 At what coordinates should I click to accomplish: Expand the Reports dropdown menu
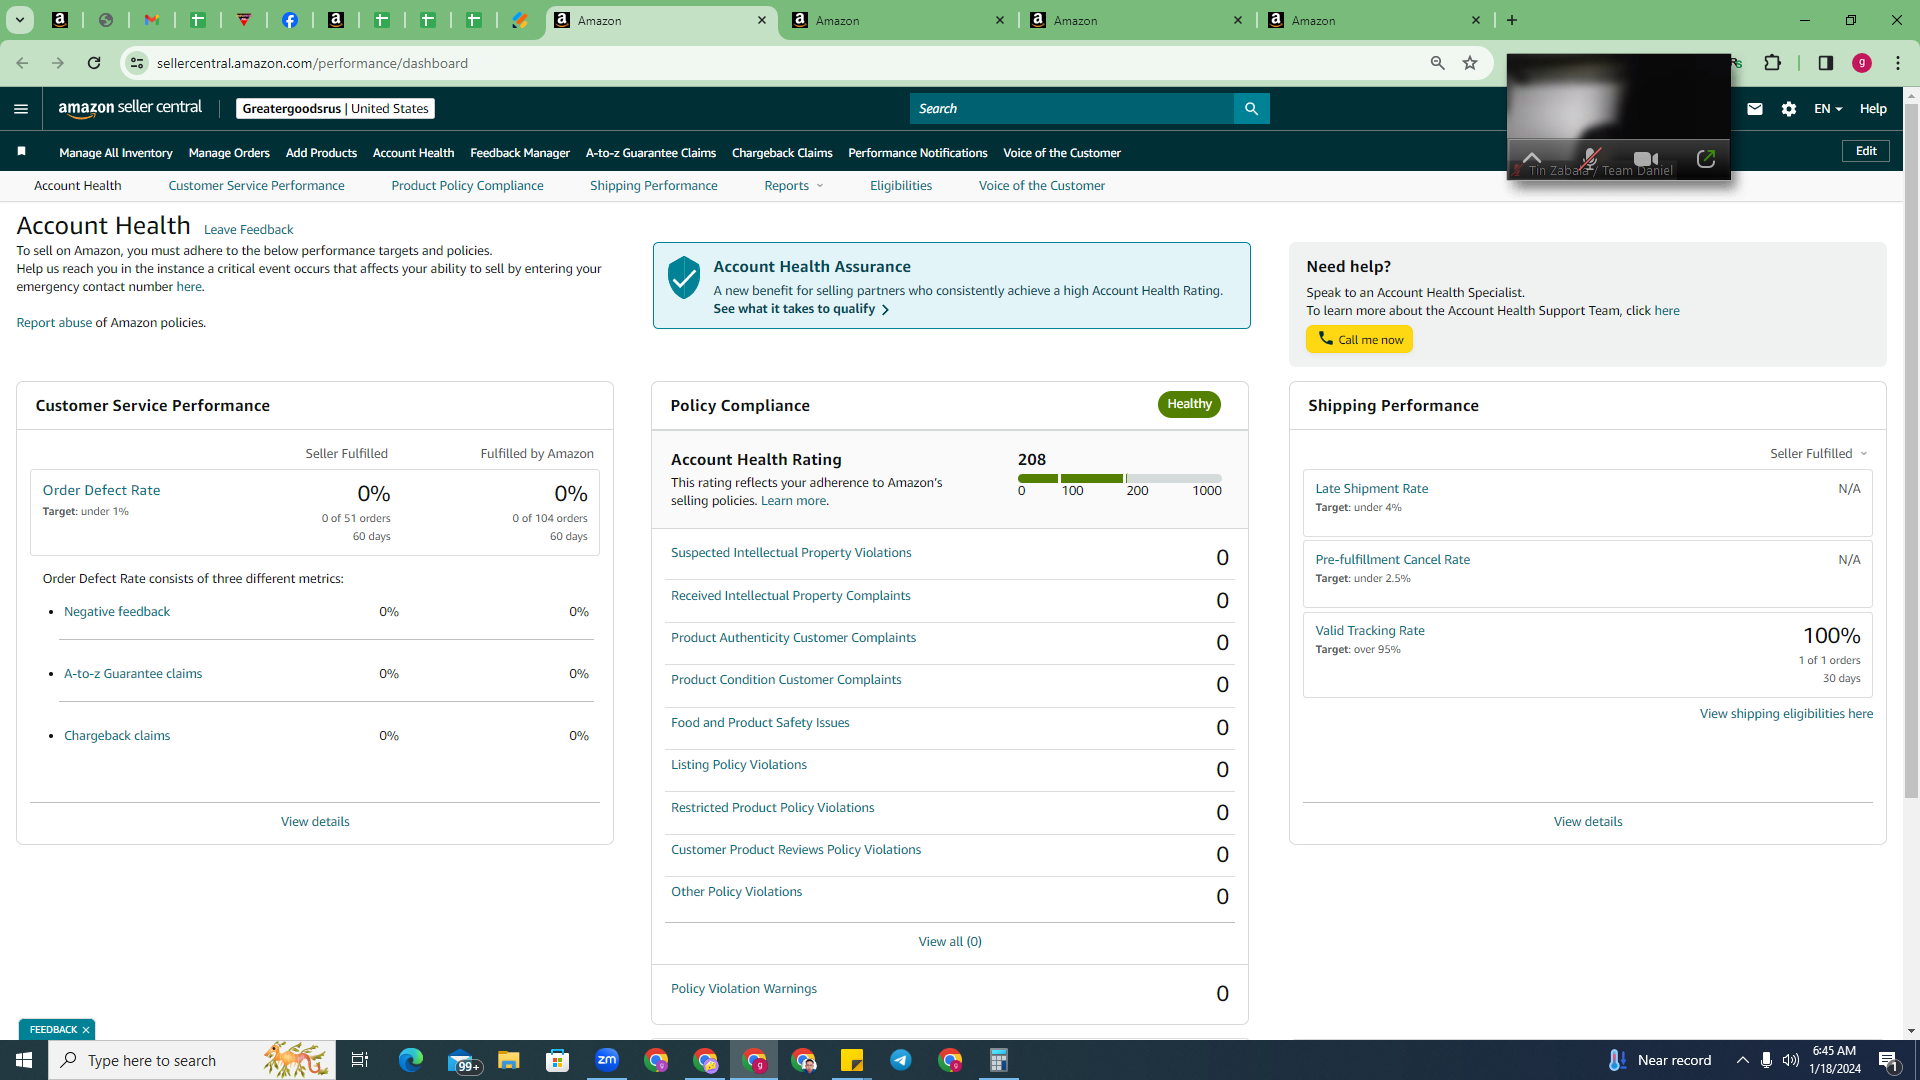coord(794,186)
